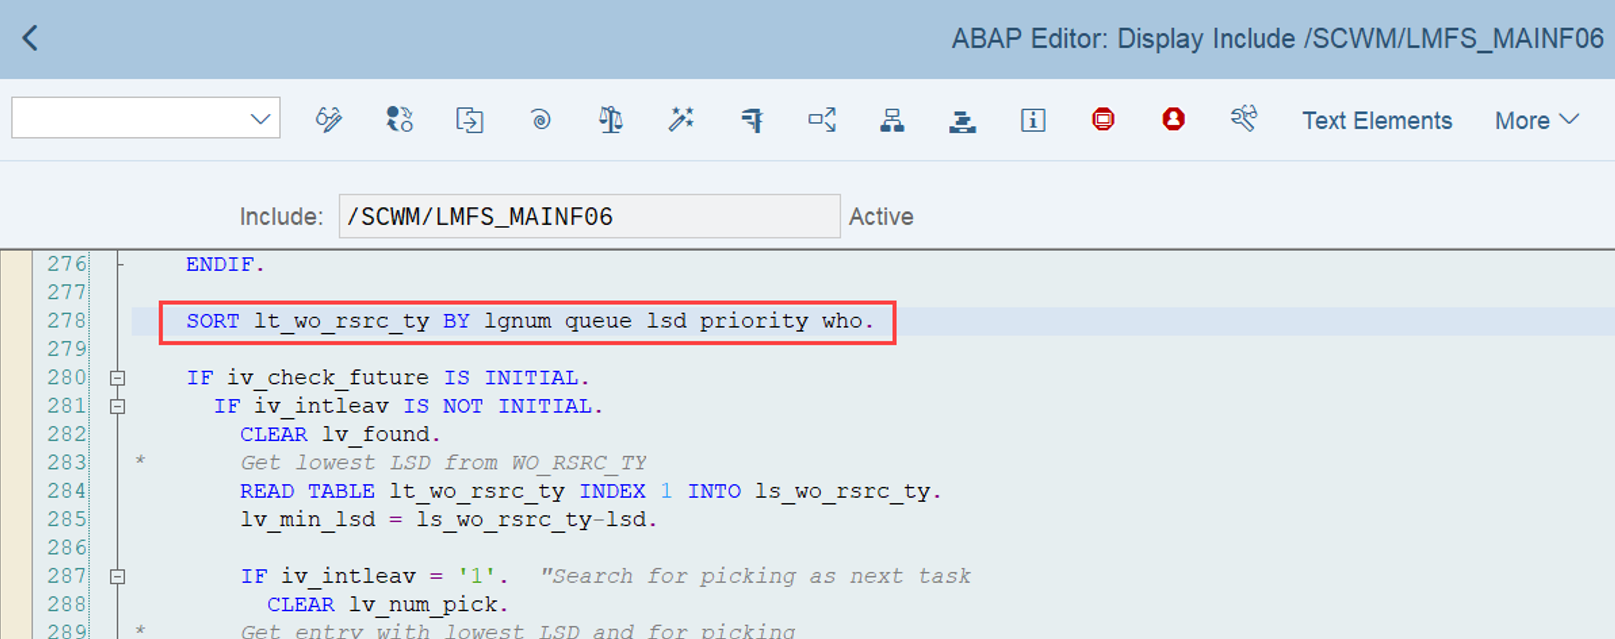Viewport: 1615px width, 639px height.
Task: Click 'CLEAR lv_found.' on line 282
Action: click(340, 434)
